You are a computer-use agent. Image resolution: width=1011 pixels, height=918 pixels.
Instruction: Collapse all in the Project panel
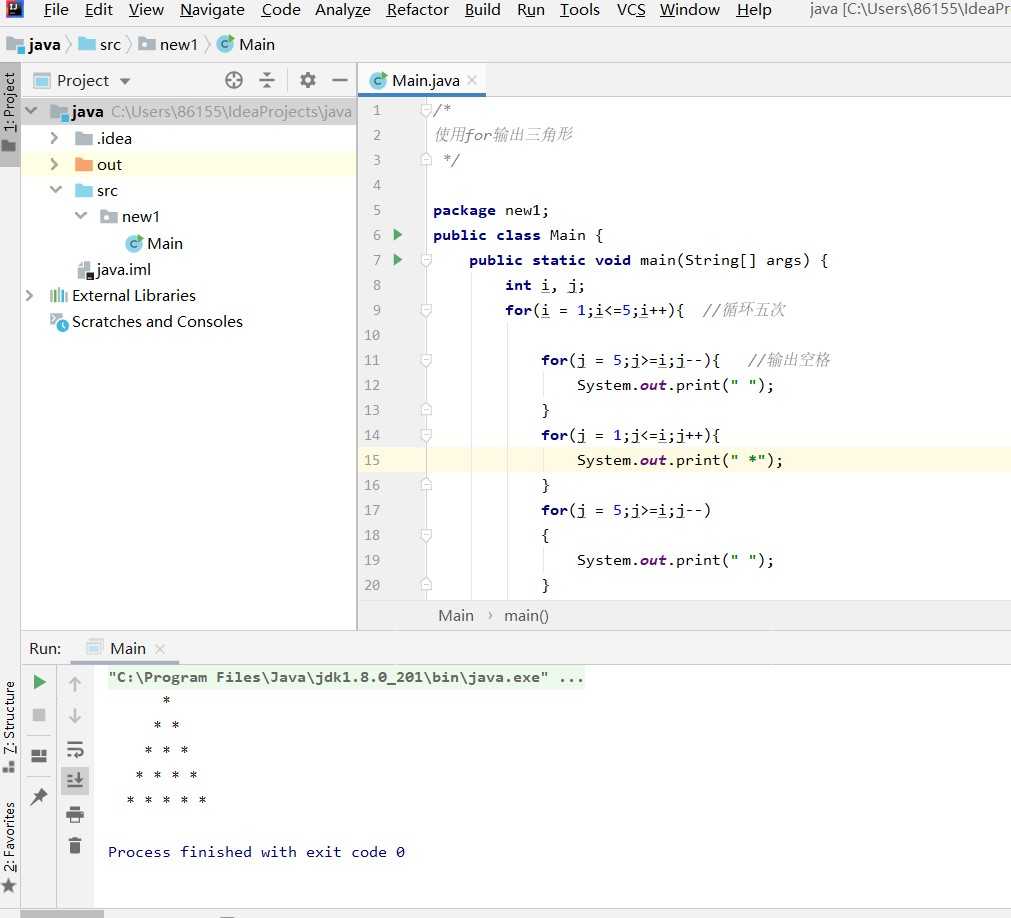[267, 80]
